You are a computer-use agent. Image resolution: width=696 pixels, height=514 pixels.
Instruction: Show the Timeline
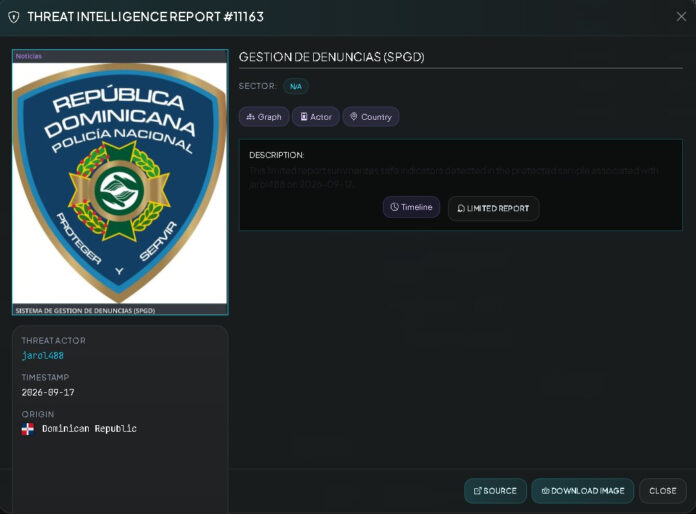(x=411, y=207)
